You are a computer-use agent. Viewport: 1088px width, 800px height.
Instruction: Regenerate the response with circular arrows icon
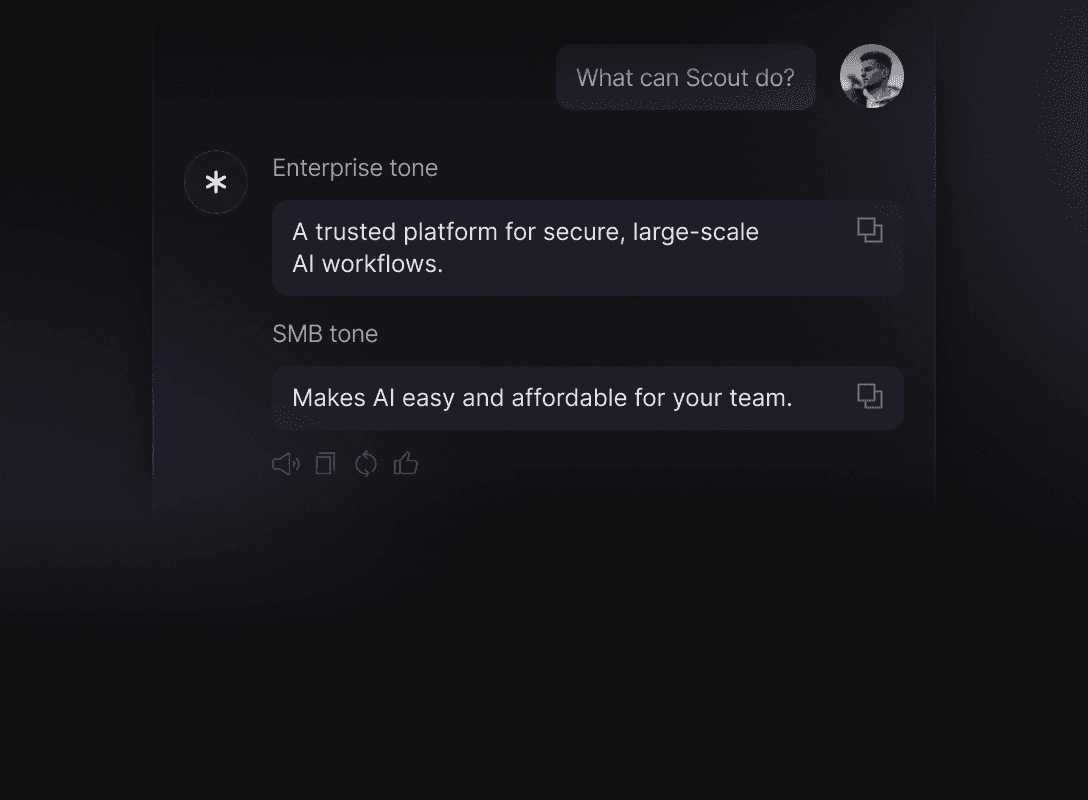[x=366, y=464]
